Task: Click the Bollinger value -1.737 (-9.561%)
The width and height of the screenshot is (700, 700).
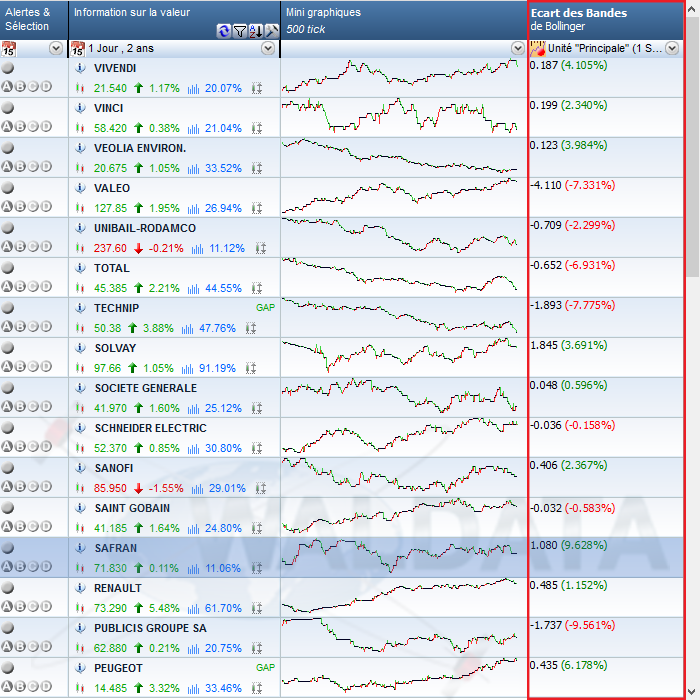Action: tap(572, 625)
